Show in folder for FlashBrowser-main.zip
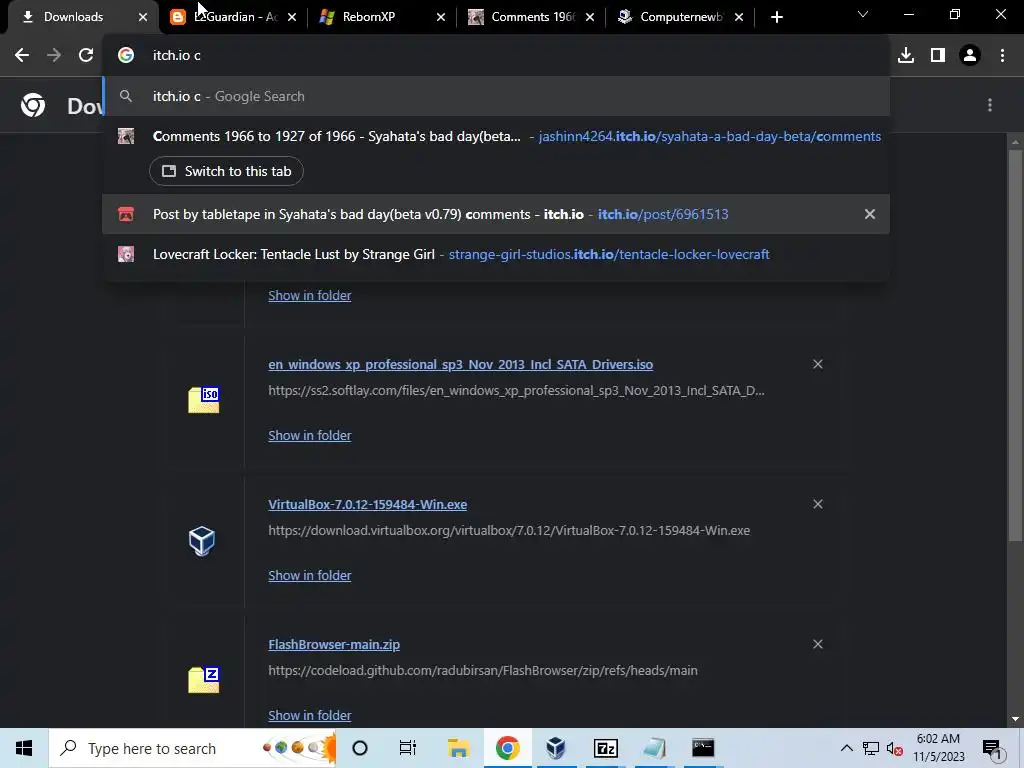The image size is (1024, 768). (310, 716)
